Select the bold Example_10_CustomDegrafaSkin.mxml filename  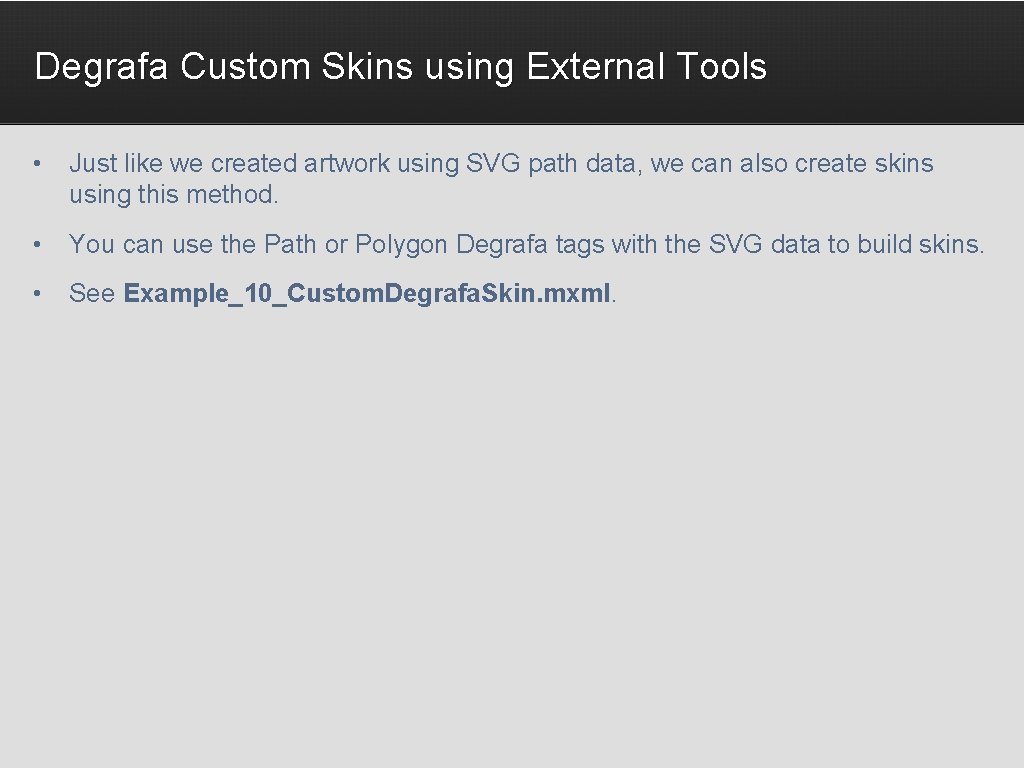point(367,293)
